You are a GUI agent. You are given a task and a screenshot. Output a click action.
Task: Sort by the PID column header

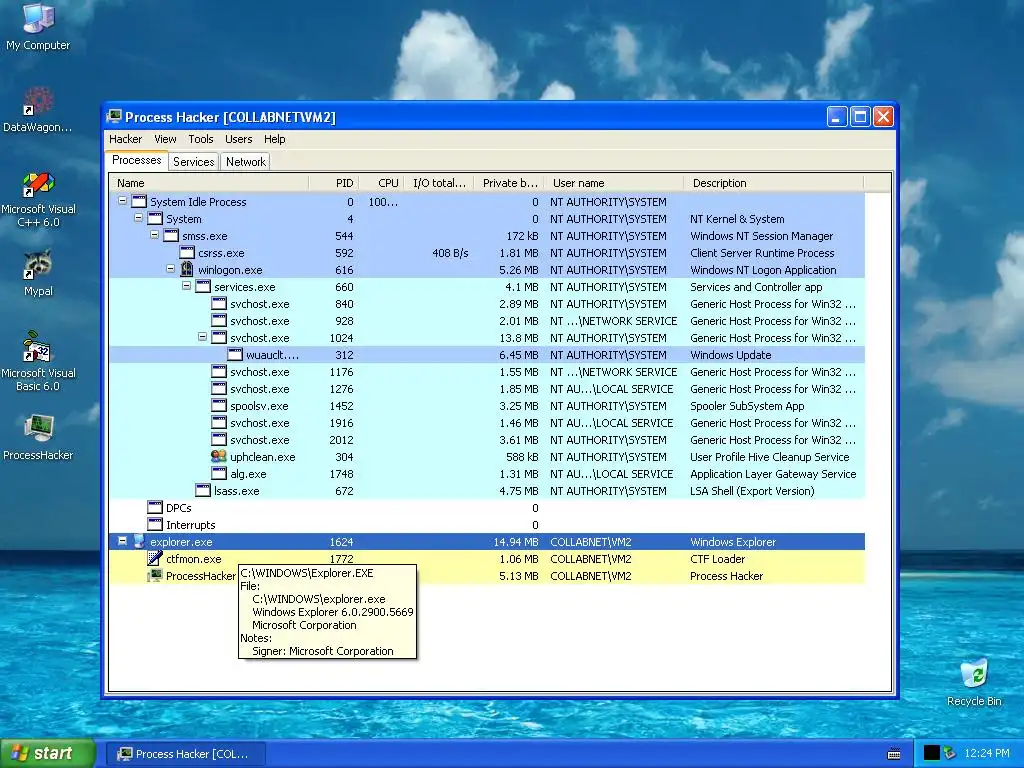(333, 183)
